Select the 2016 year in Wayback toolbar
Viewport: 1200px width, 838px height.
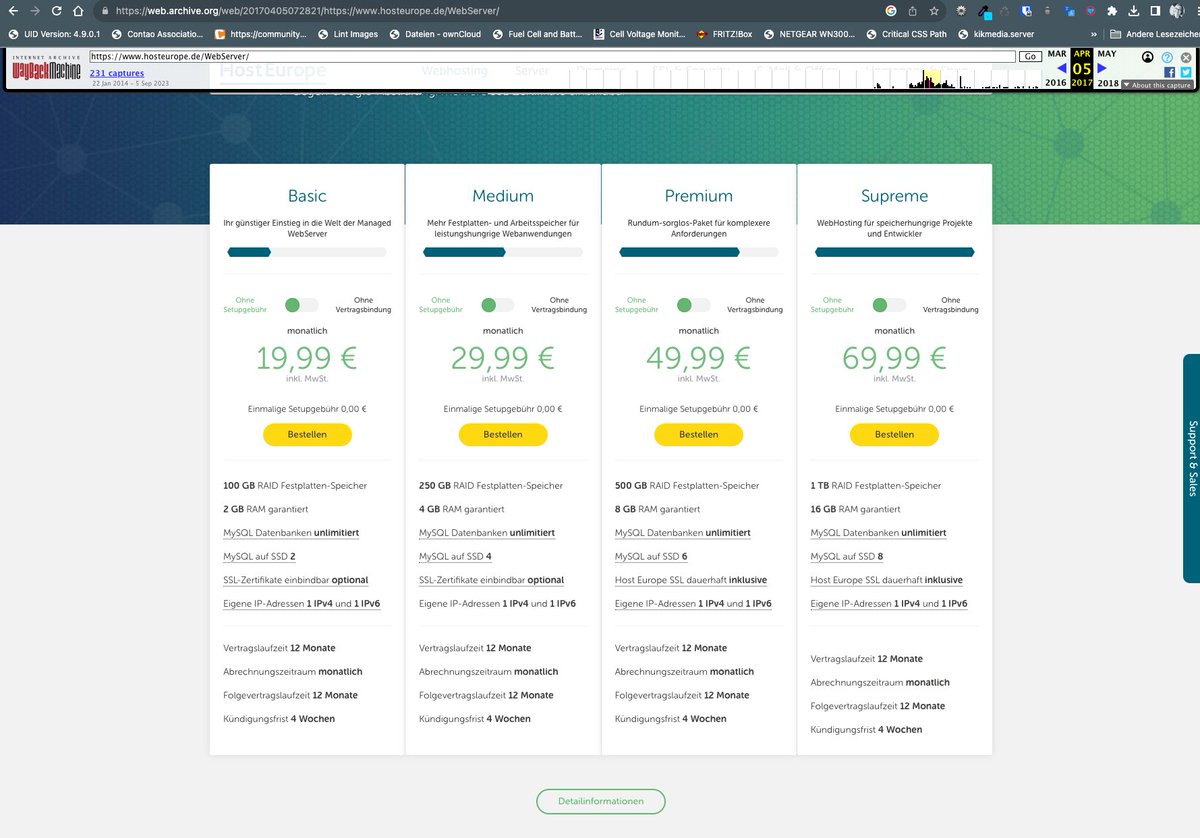pyautogui.click(x=1056, y=83)
